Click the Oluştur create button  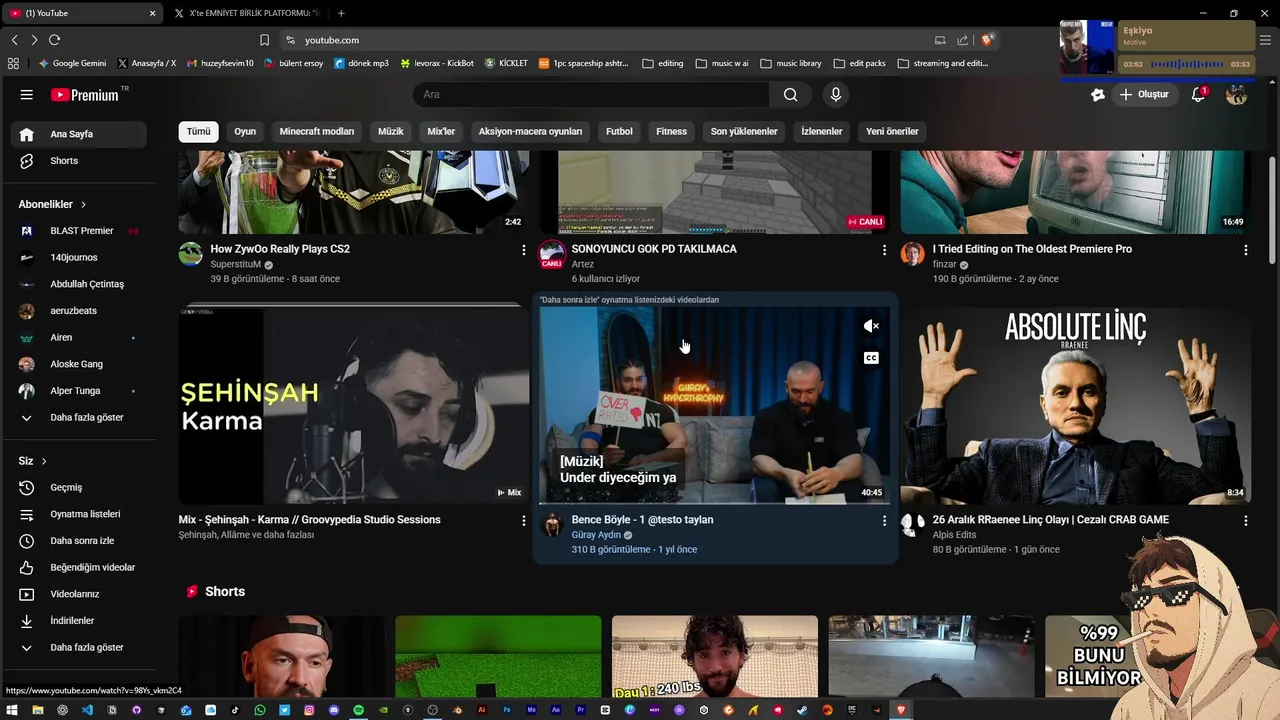click(1144, 95)
